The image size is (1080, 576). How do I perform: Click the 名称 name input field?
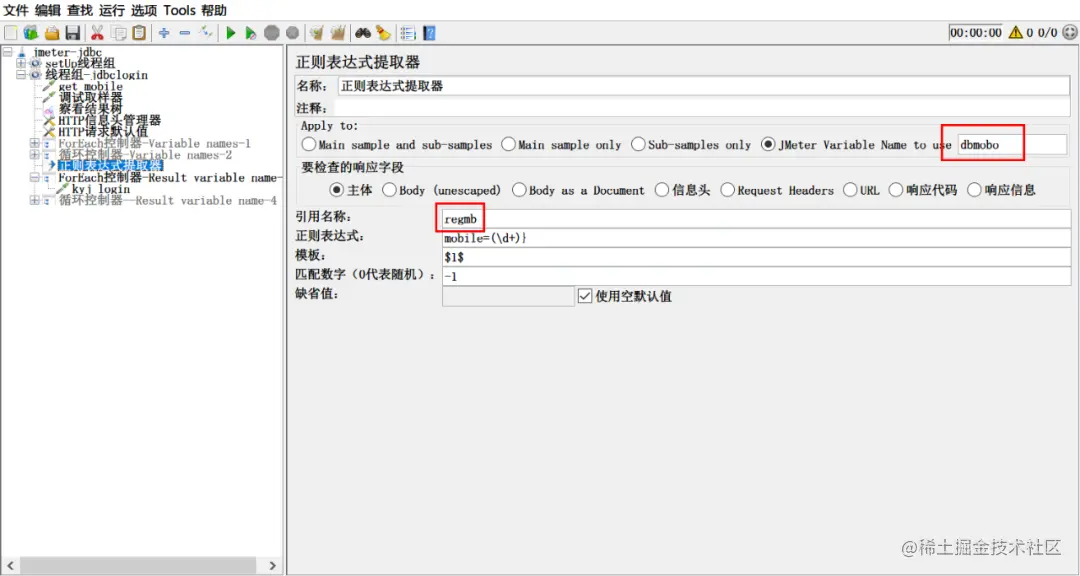(x=704, y=86)
